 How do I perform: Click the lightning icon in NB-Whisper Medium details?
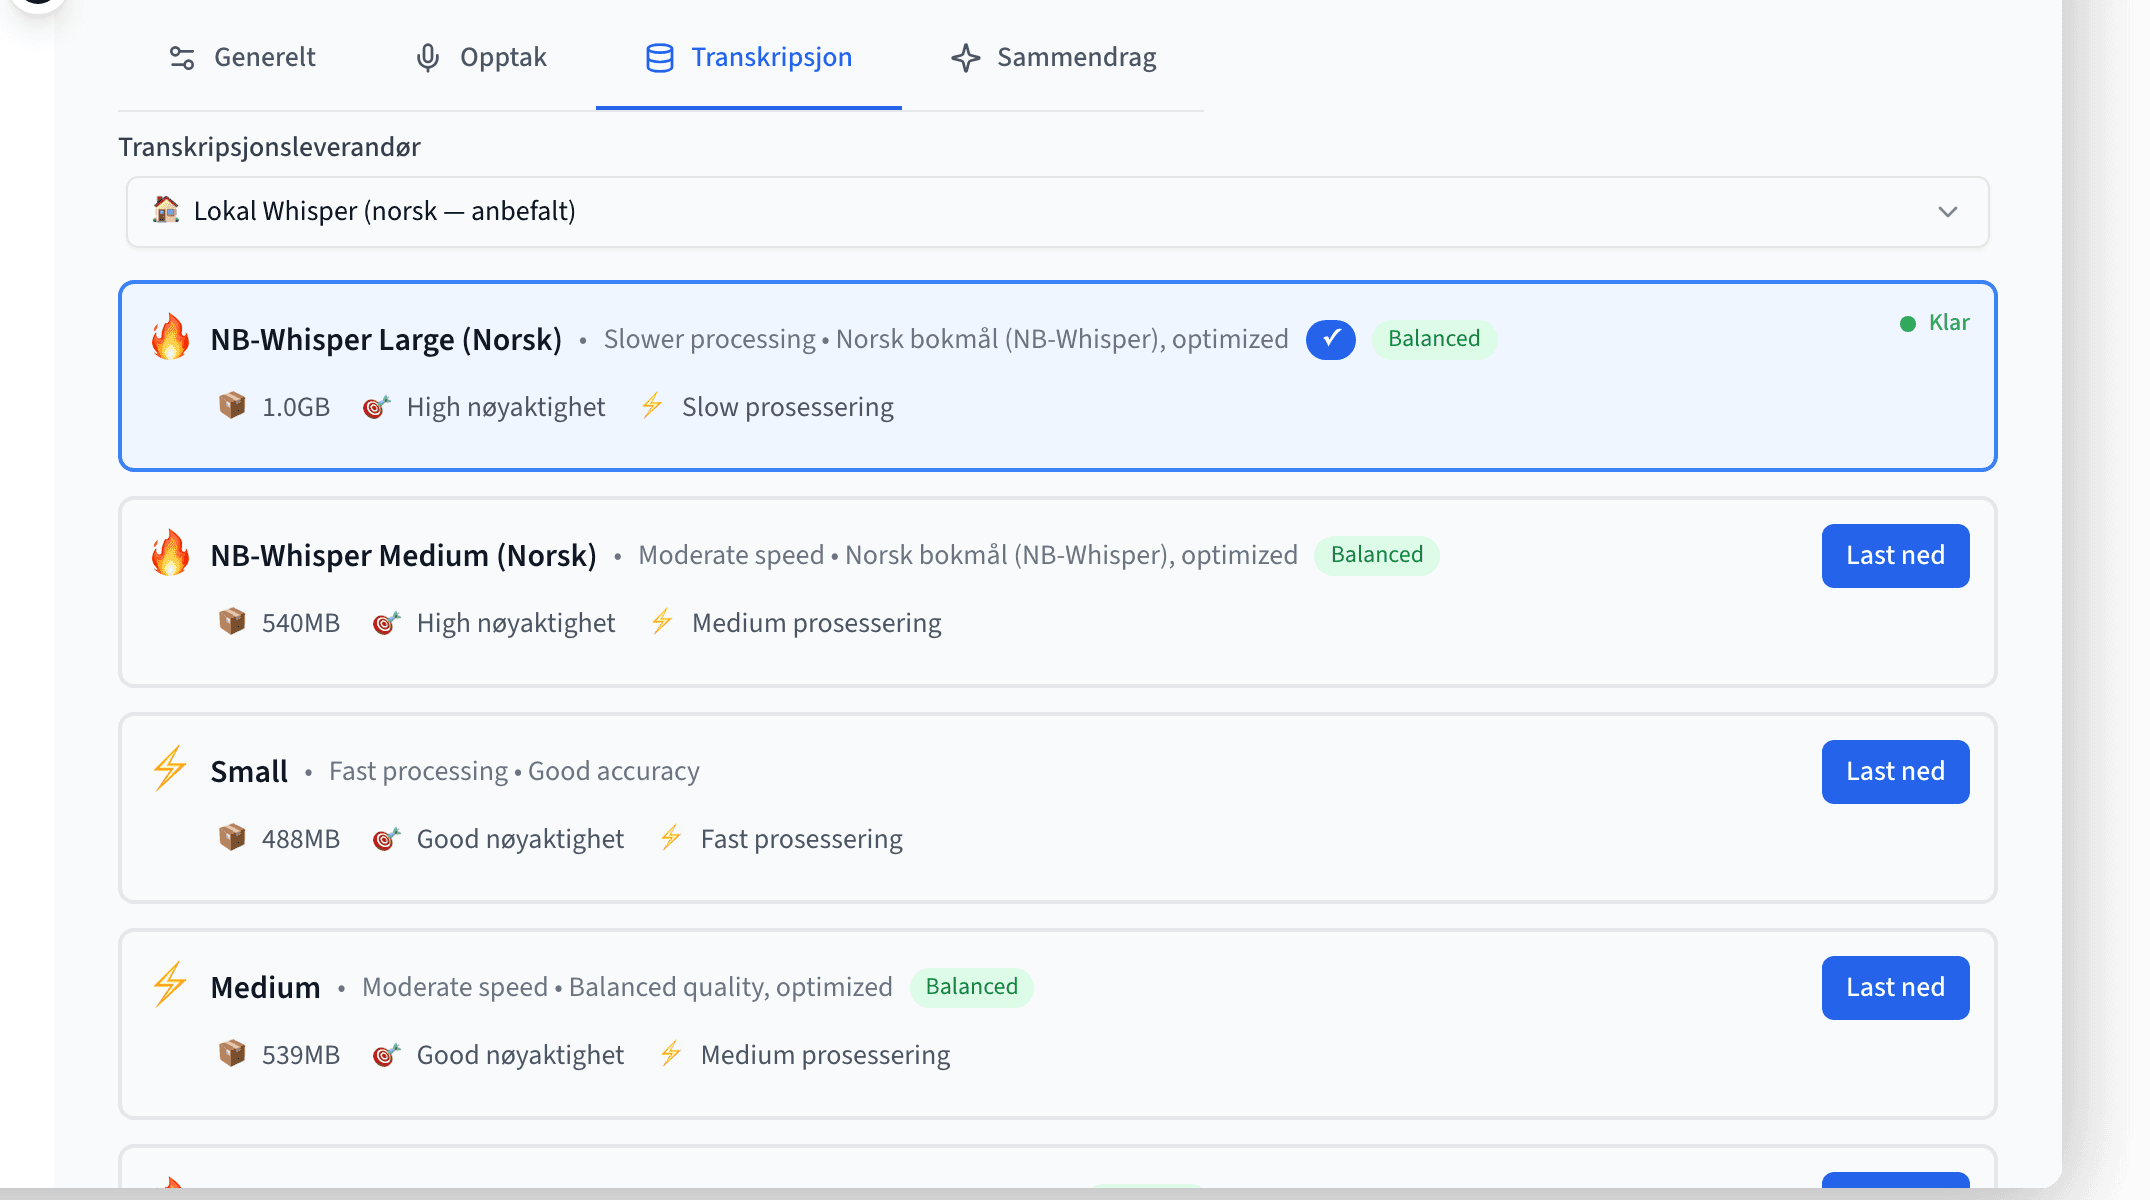click(x=662, y=621)
